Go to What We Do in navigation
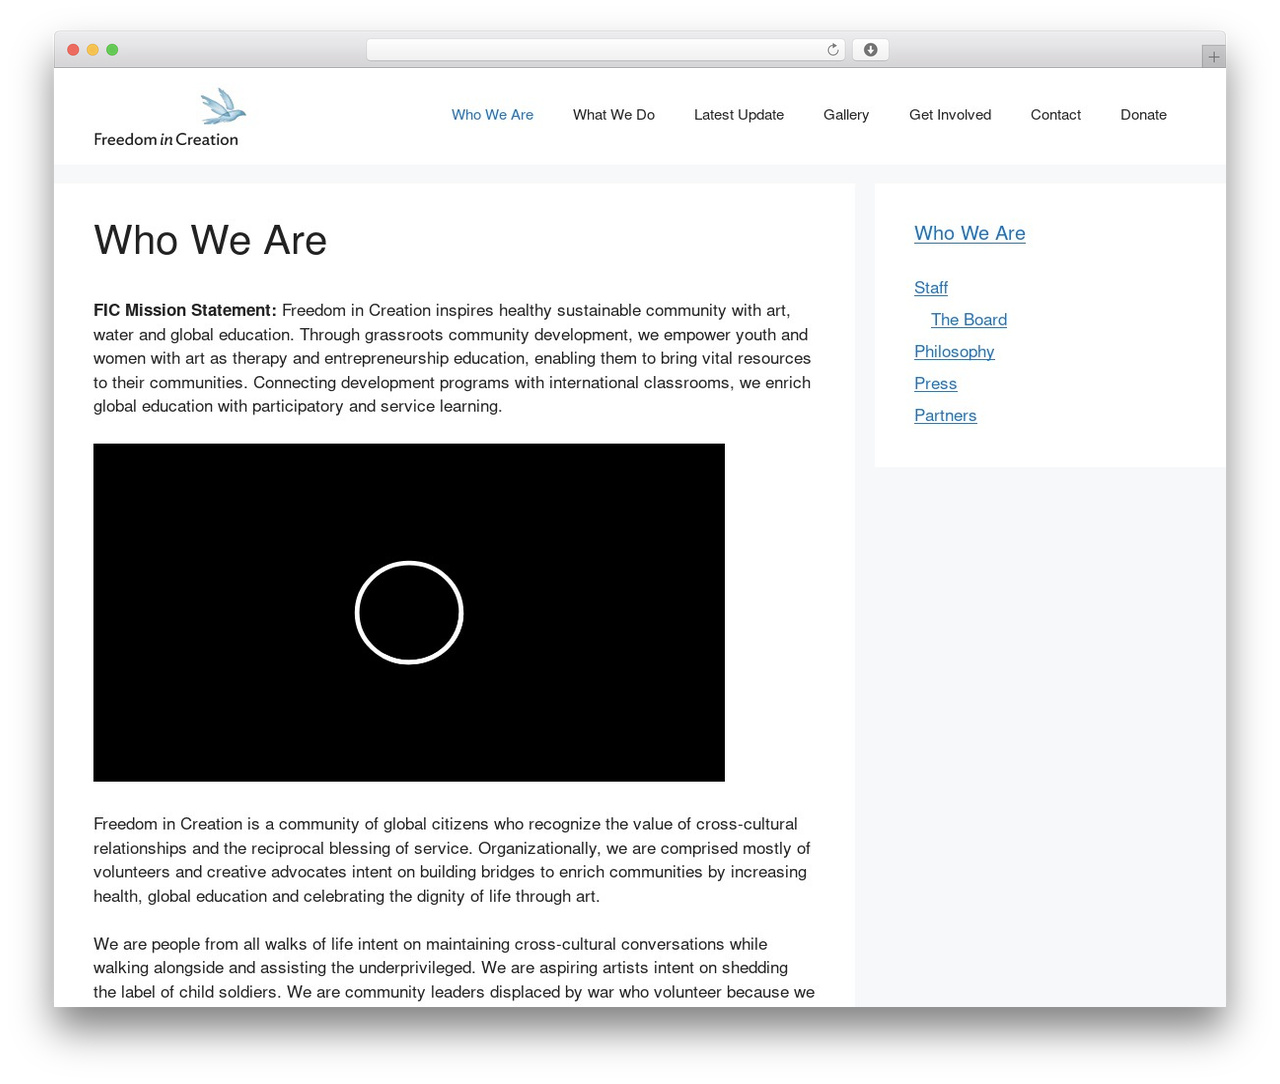 (614, 115)
